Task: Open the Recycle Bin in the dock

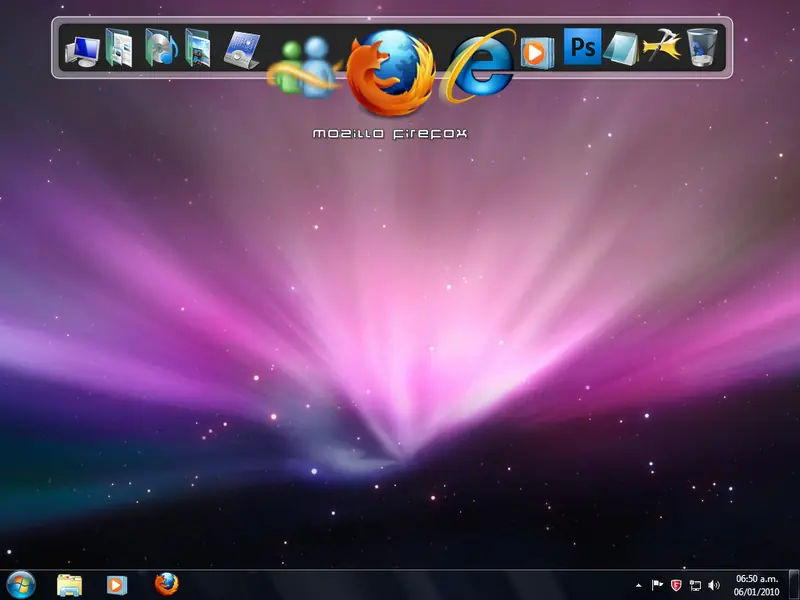Action: coord(702,47)
